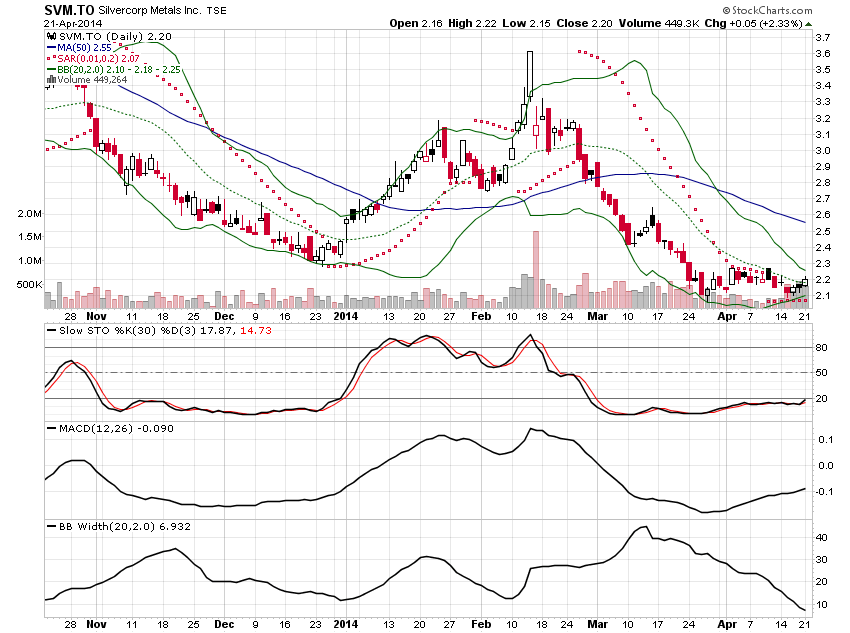Screen dimensions: 850x633
Task: Click the 20 level on stochastic axis
Action: [x=822, y=399]
